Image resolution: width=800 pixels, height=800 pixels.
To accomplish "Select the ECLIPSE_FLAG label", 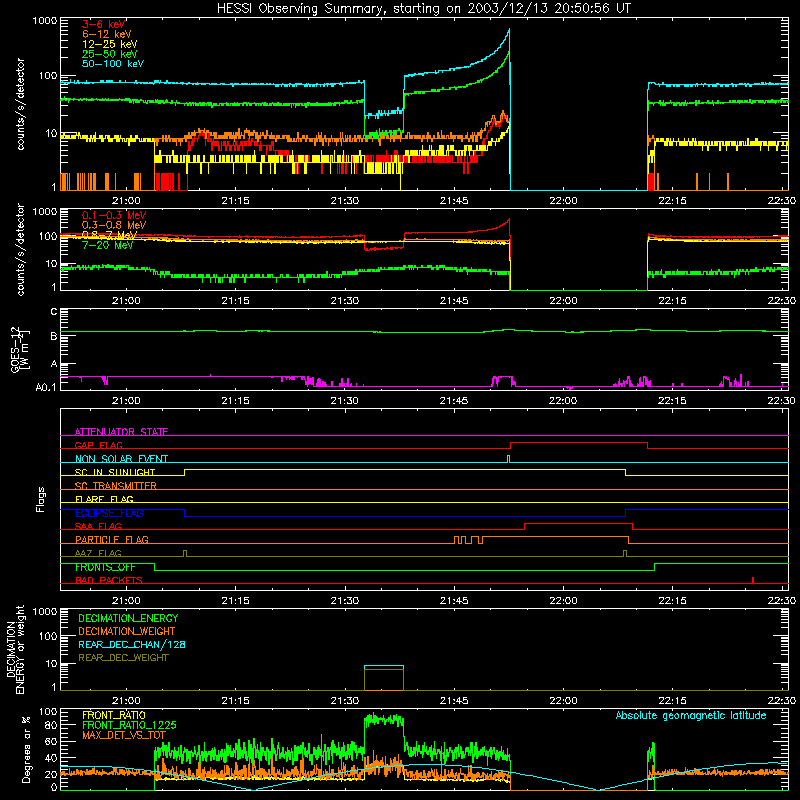I will click(x=109, y=513).
